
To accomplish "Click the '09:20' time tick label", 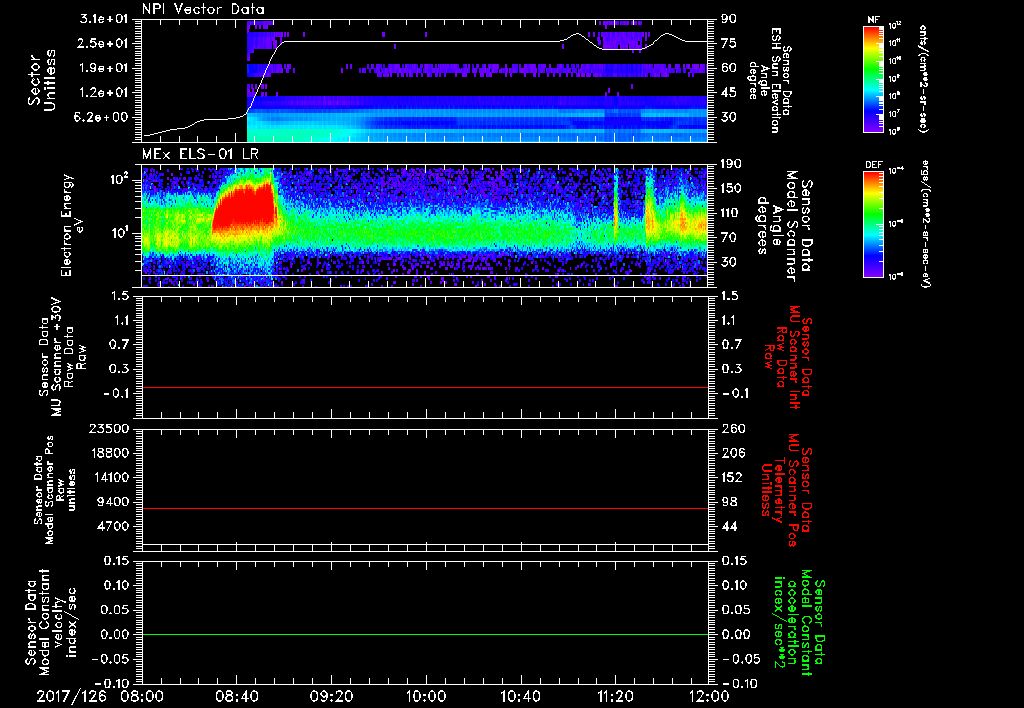I will (331, 696).
